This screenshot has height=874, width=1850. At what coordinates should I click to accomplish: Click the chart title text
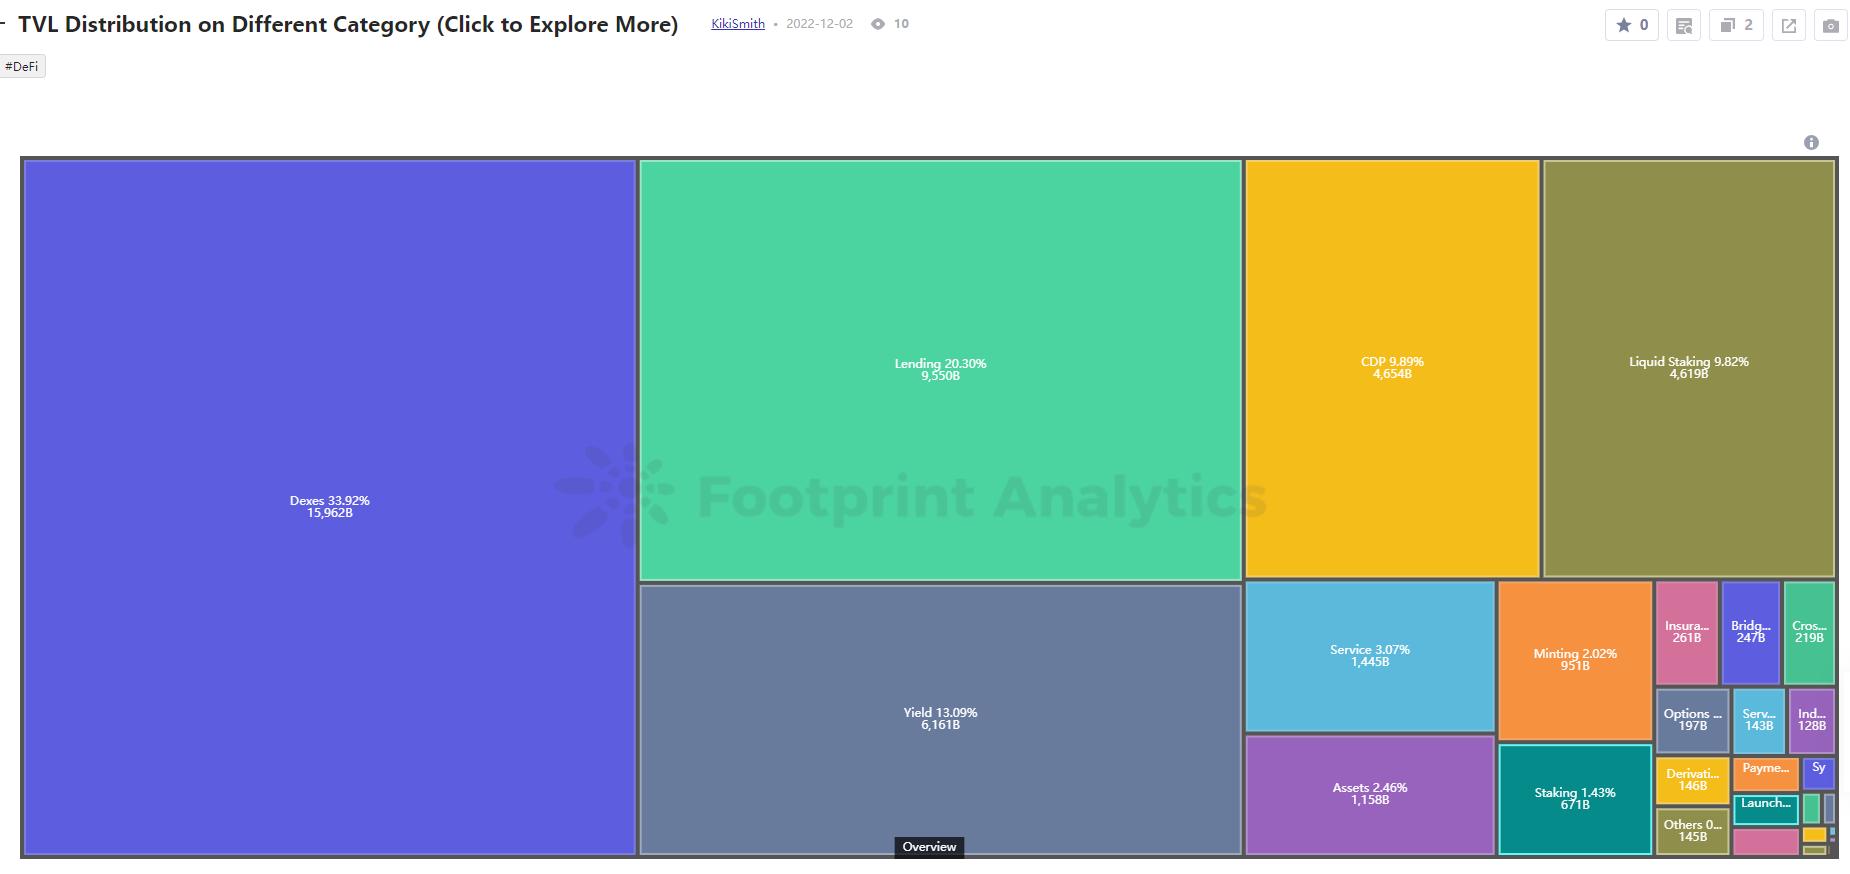348,24
